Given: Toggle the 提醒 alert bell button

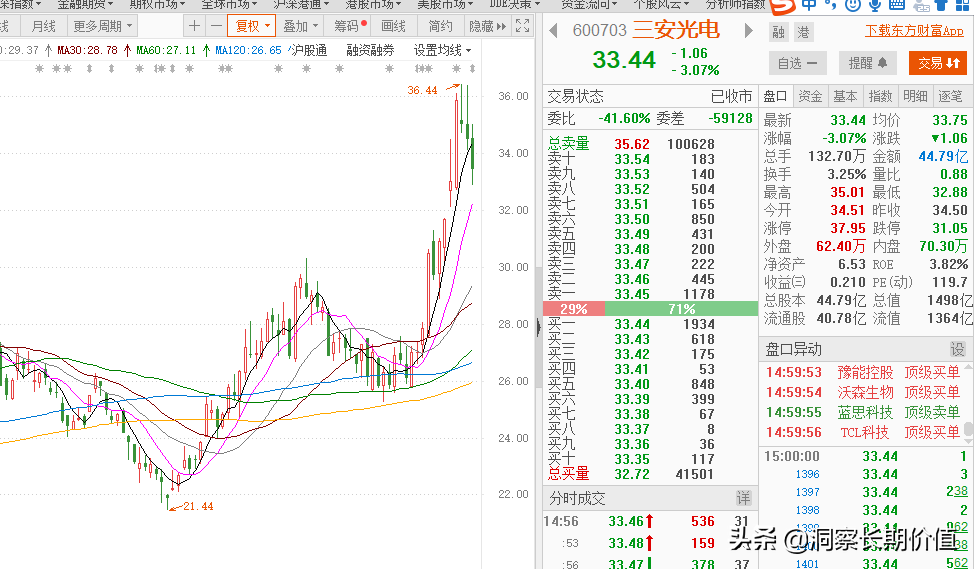Looking at the screenshot, I should 868,63.
